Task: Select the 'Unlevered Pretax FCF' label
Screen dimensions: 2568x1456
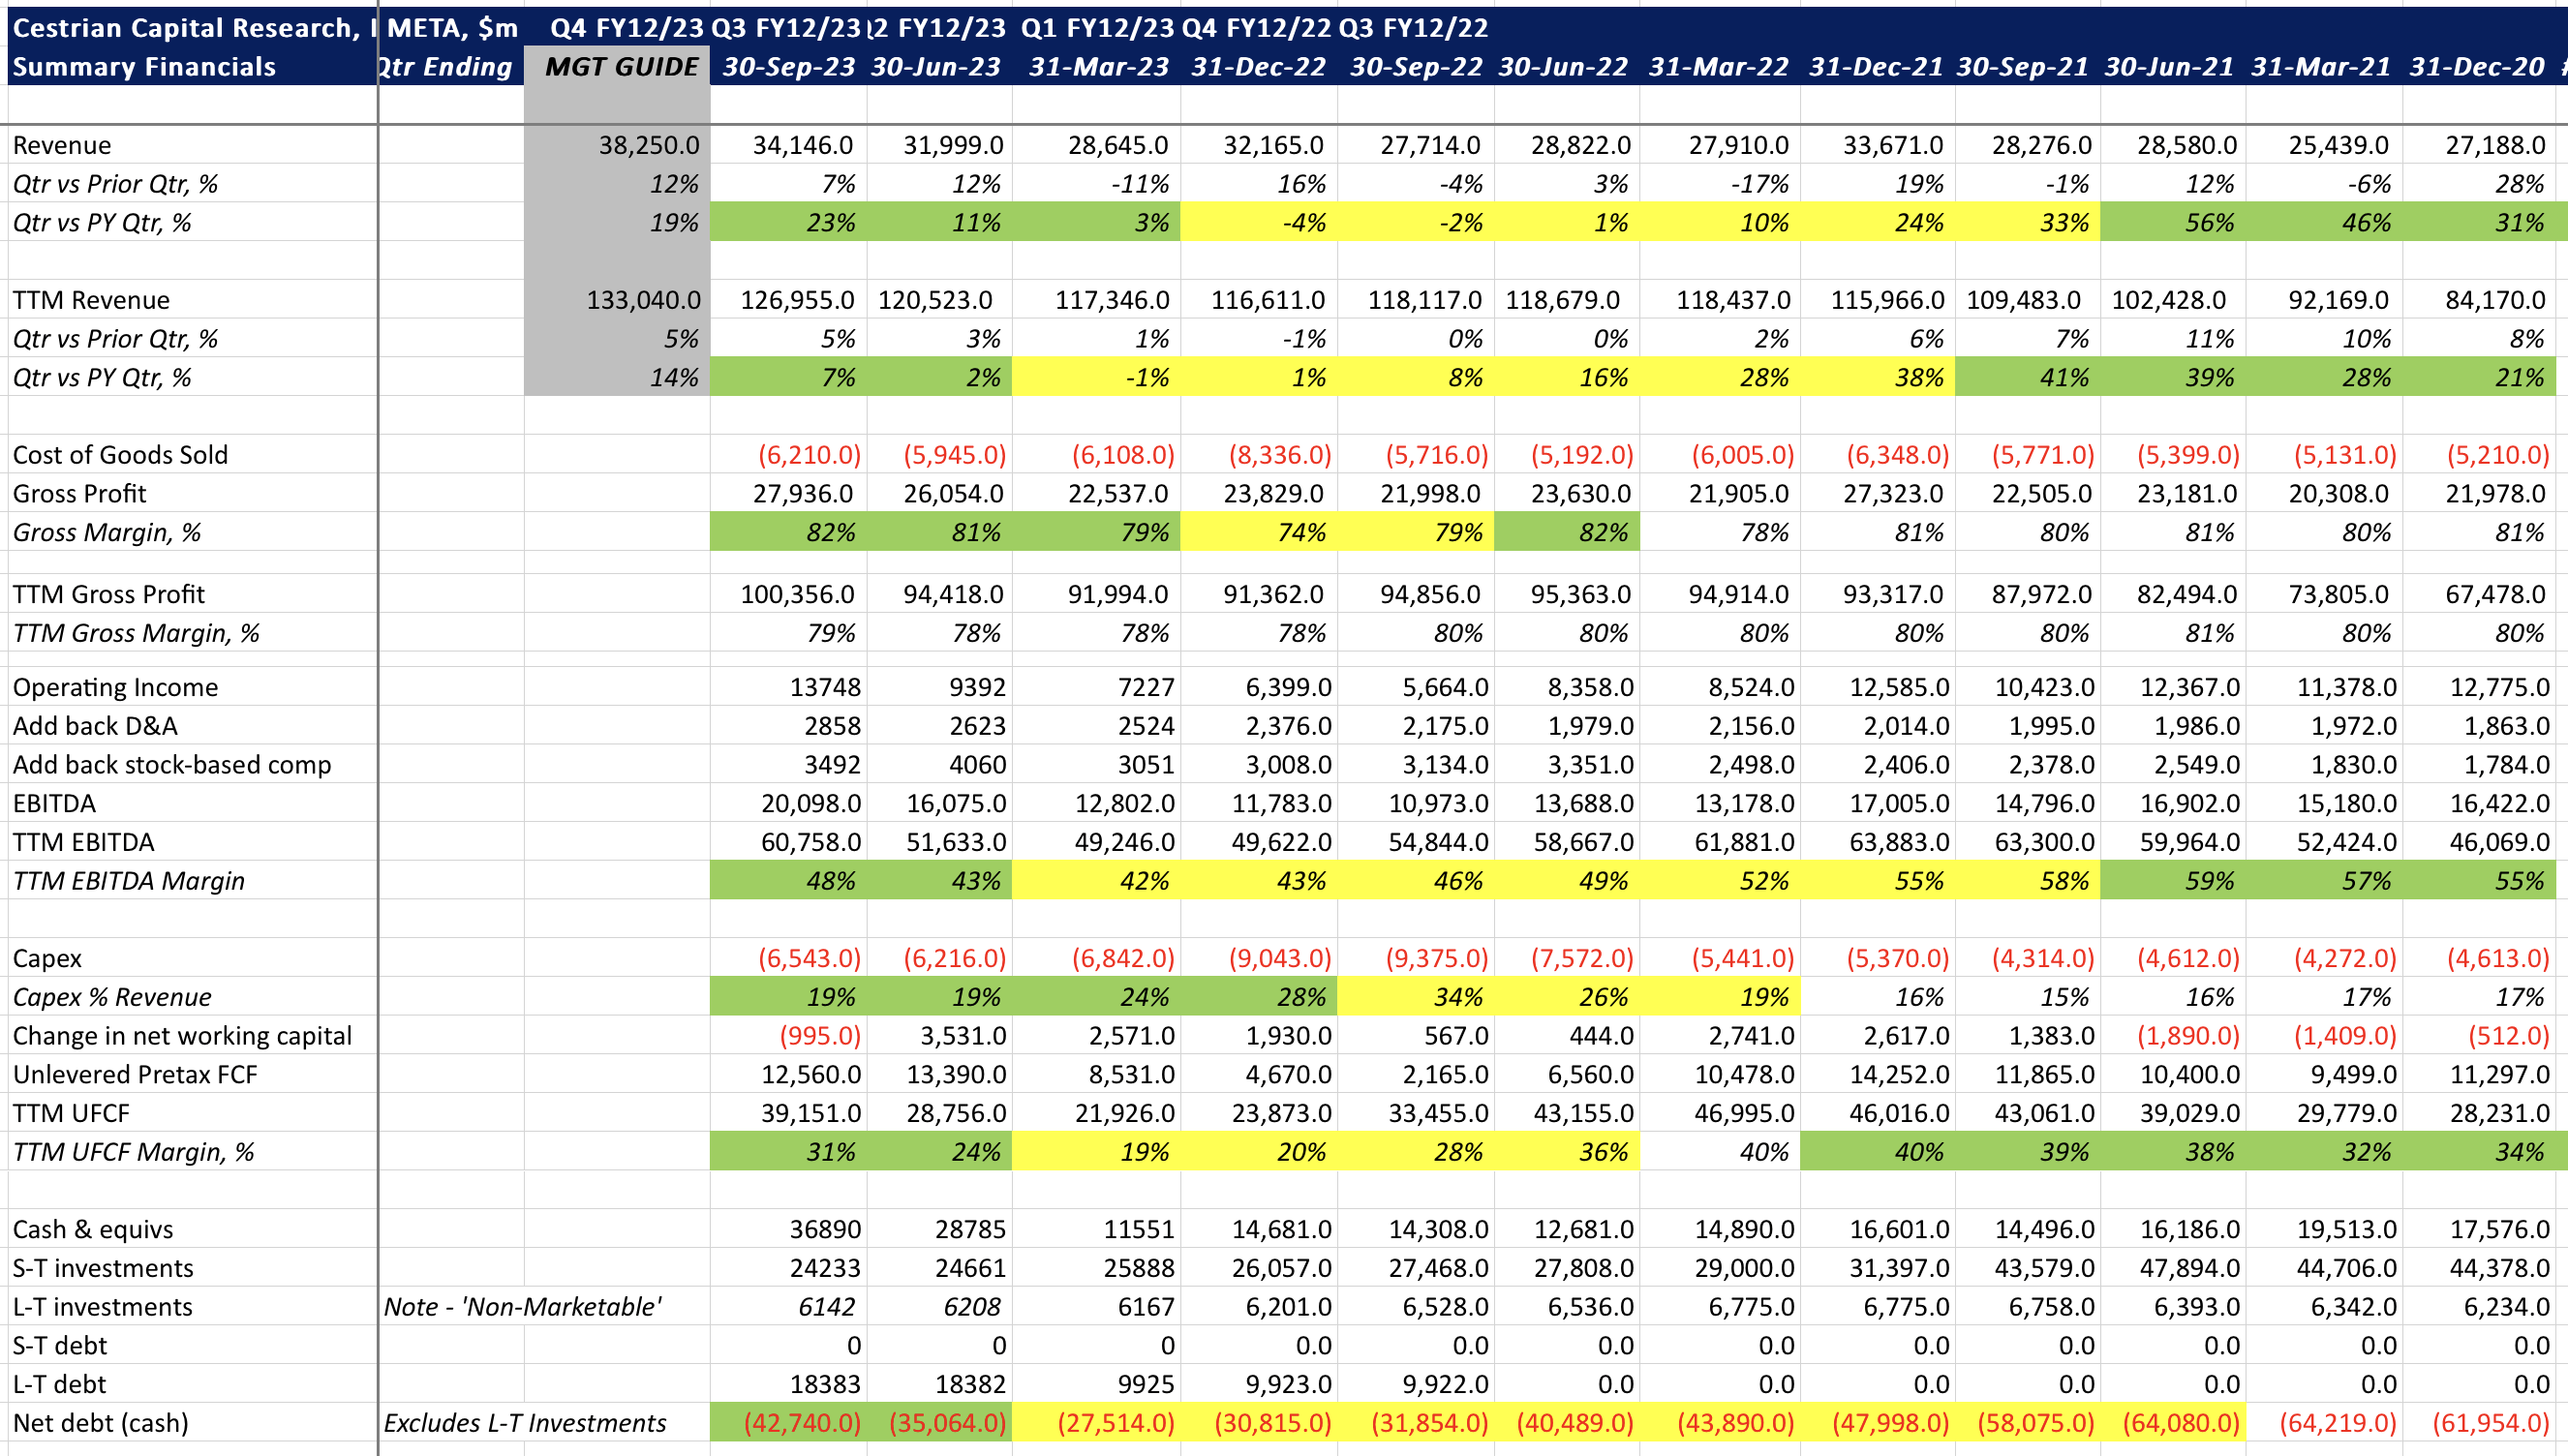Action: tap(134, 1074)
